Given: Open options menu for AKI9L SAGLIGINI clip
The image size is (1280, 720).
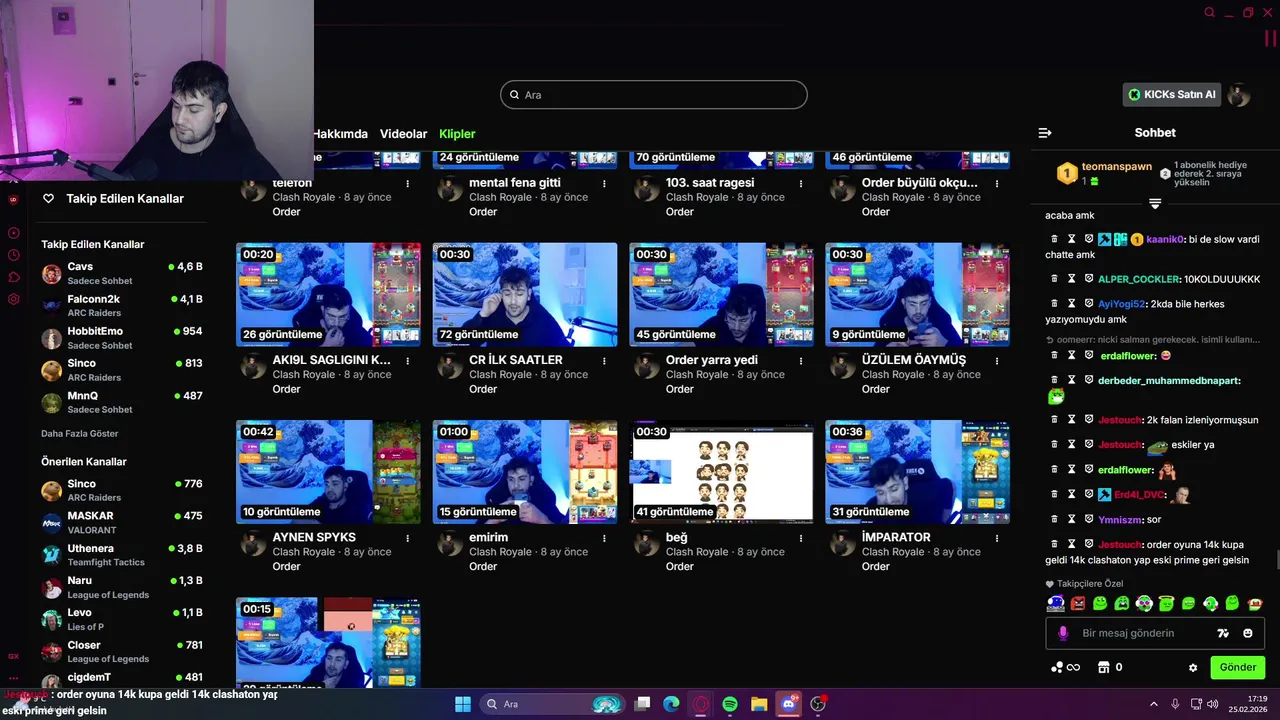Looking at the screenshot, I should coord(408,360).
